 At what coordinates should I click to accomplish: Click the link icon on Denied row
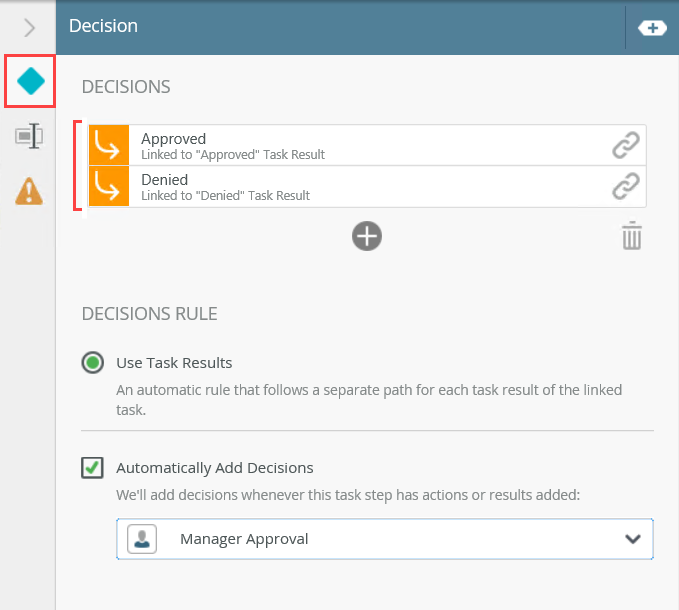[626, 186]
